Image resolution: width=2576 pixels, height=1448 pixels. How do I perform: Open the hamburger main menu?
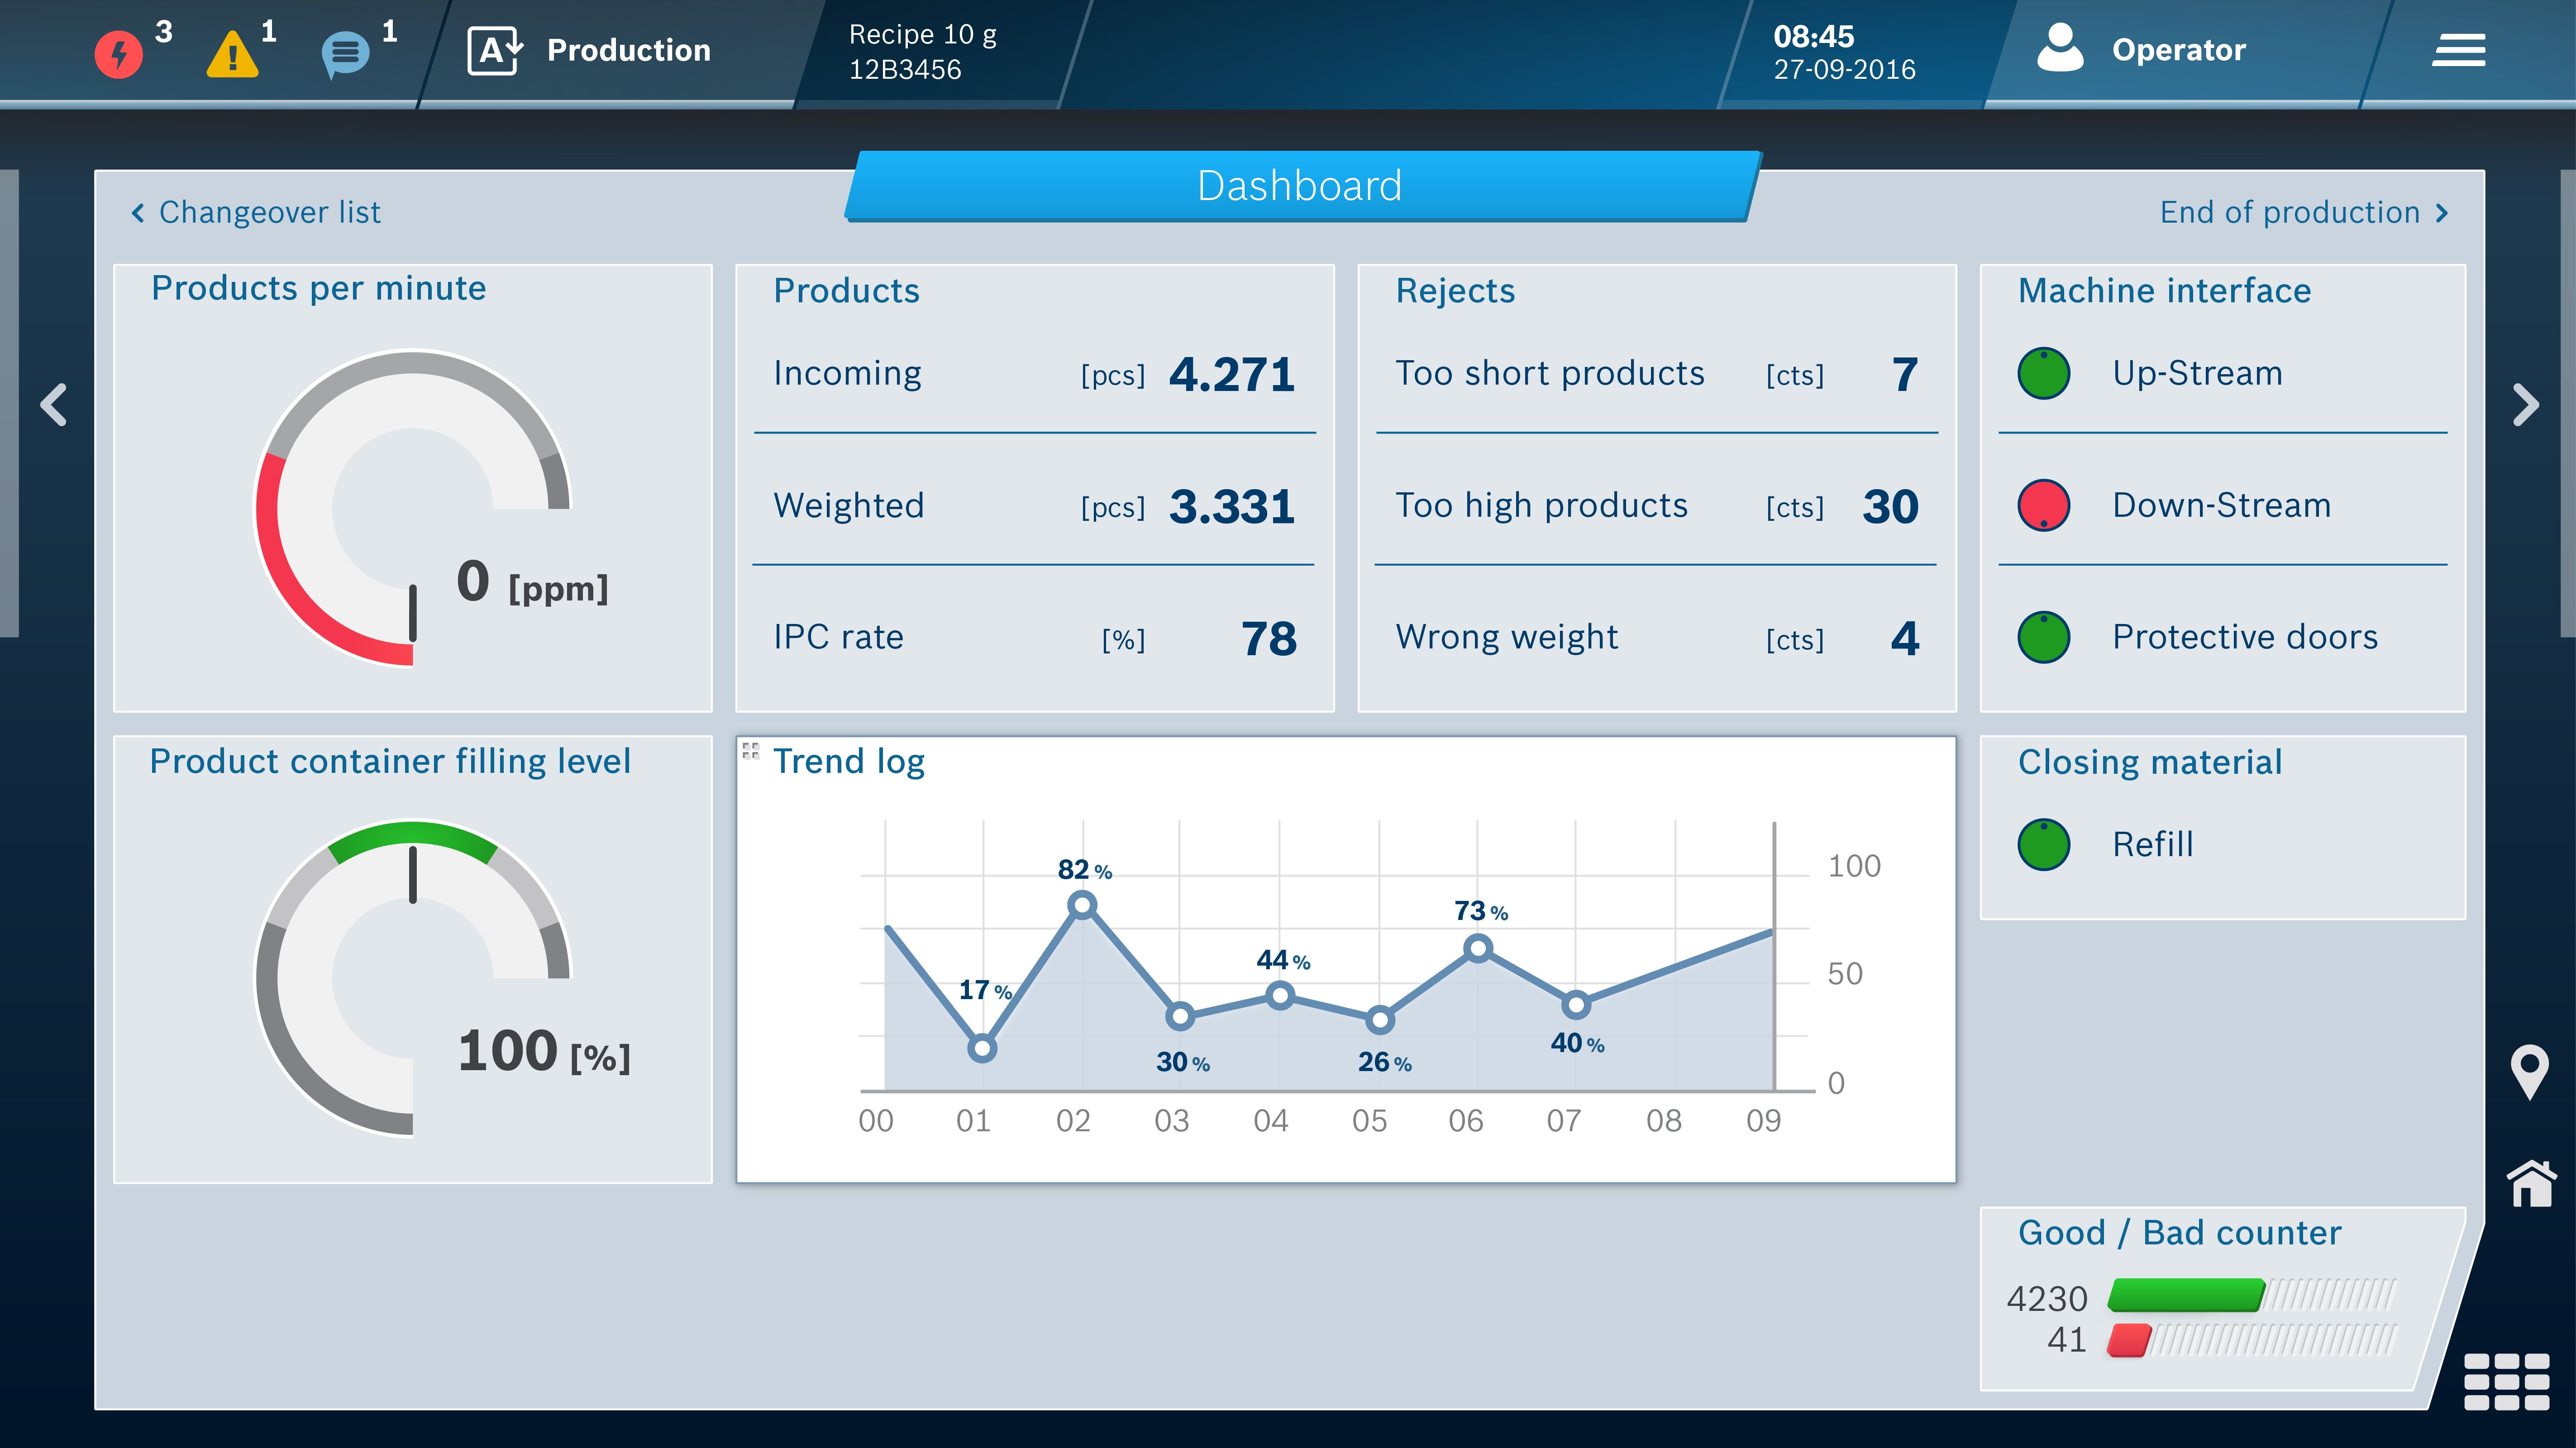2458,50
